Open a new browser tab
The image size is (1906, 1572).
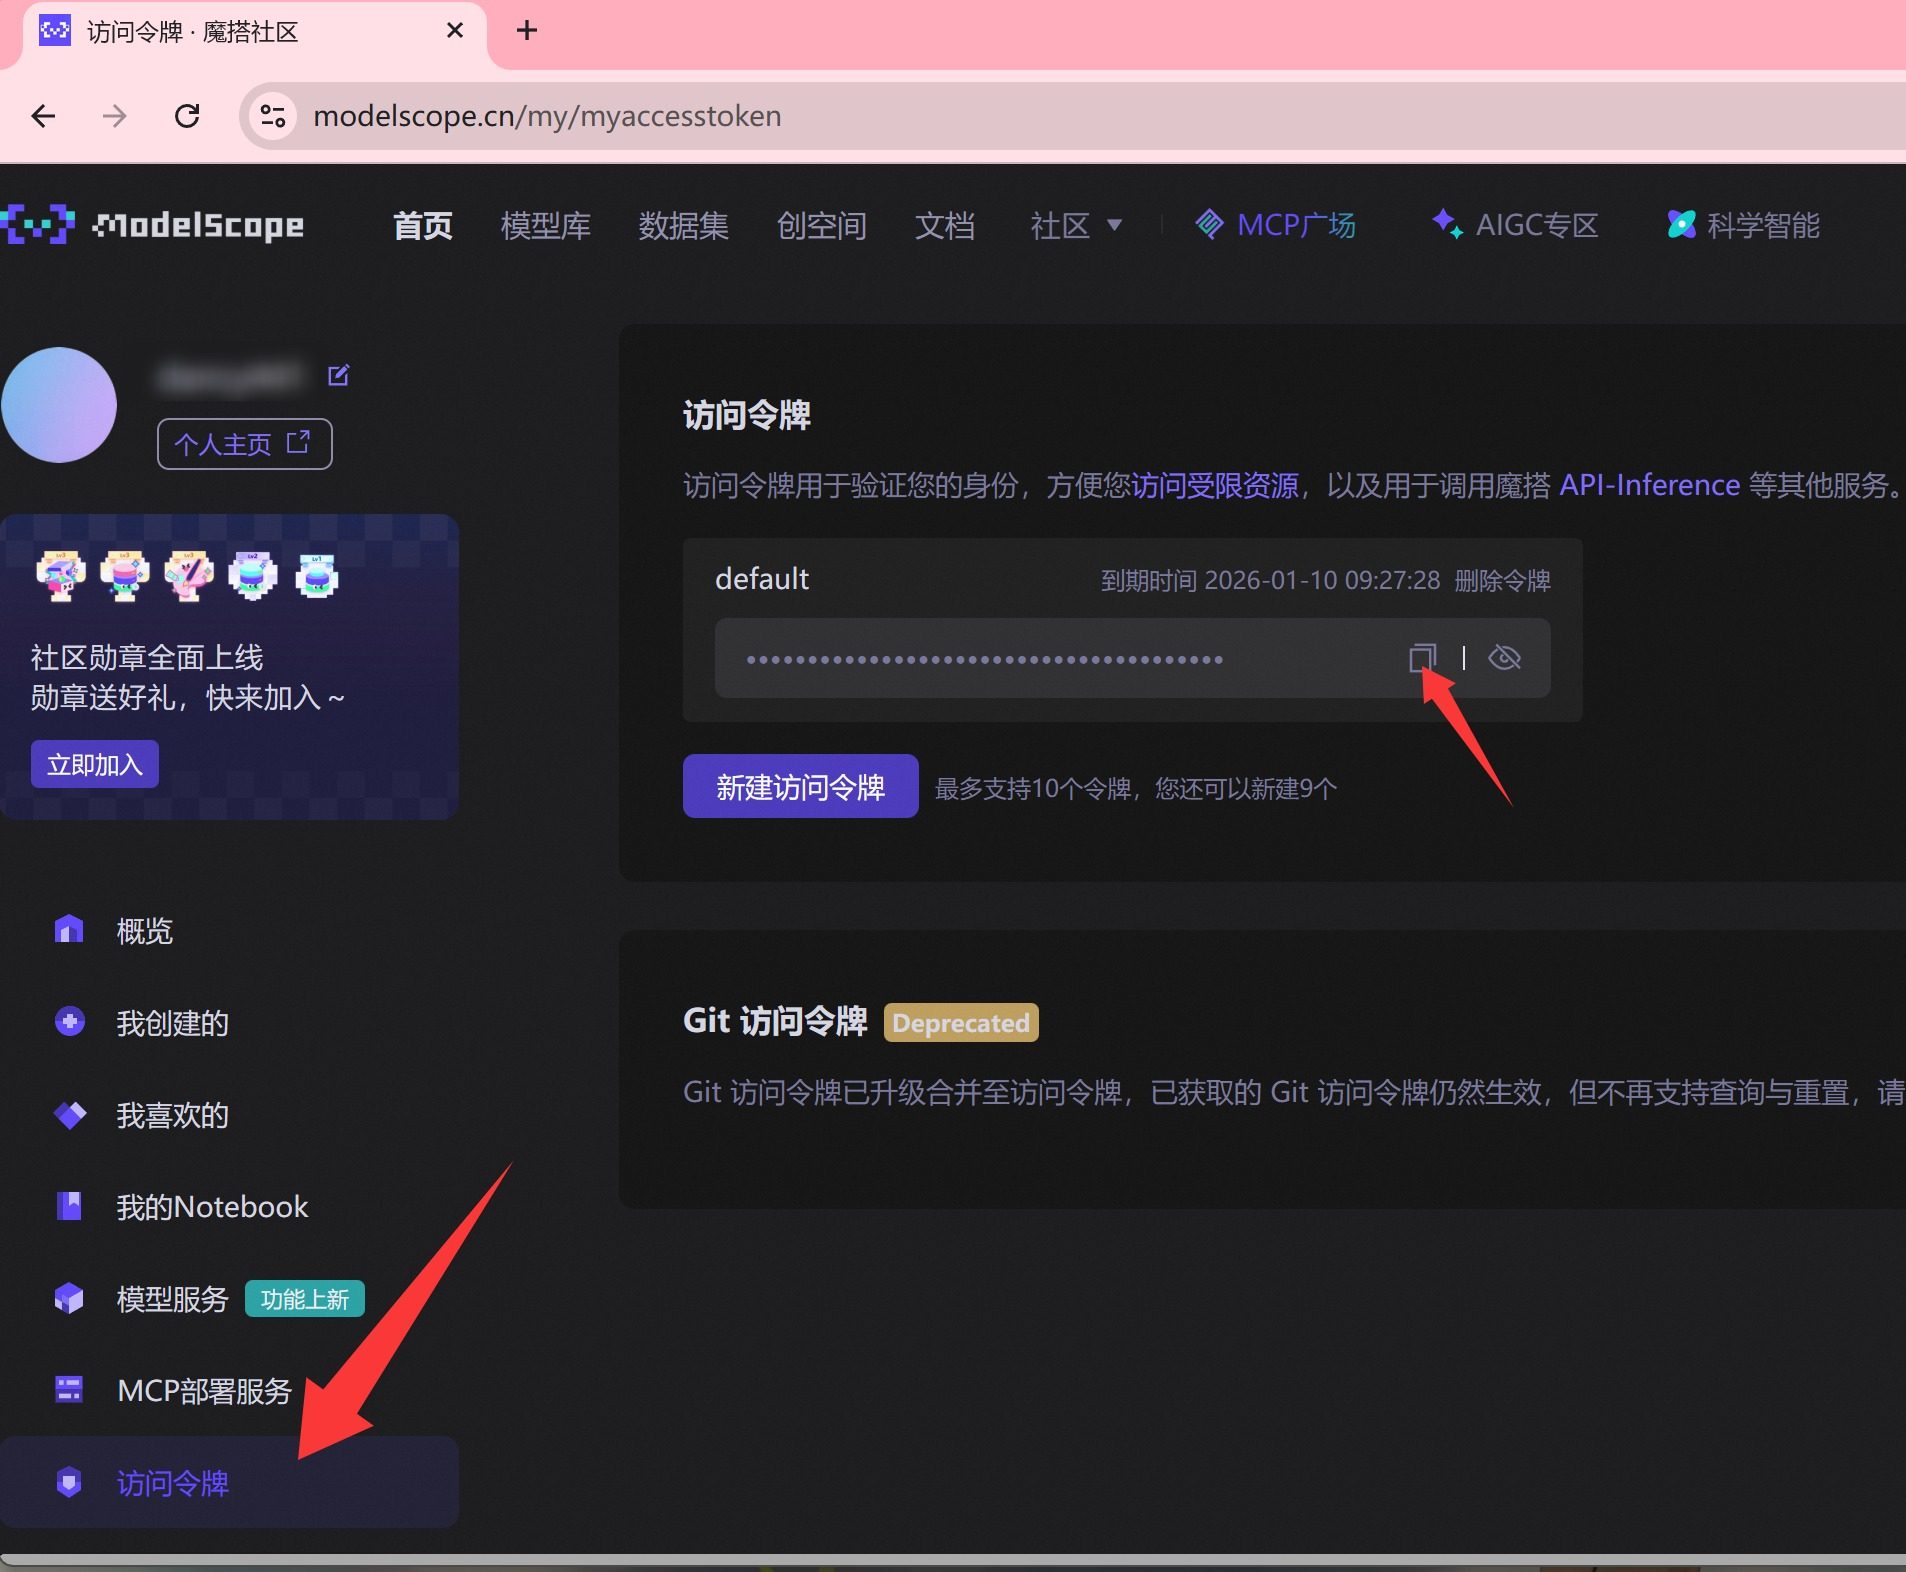click(x=527, y=31)
